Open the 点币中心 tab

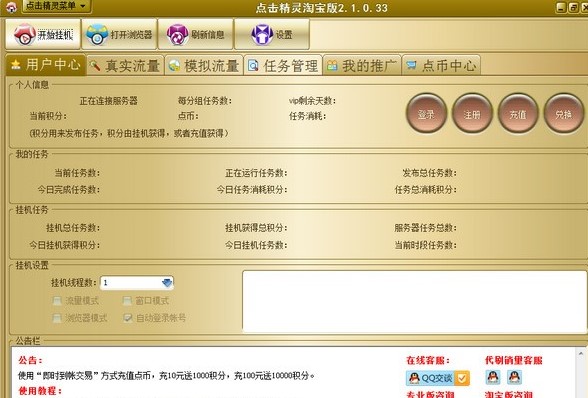[x=441, y=65]
